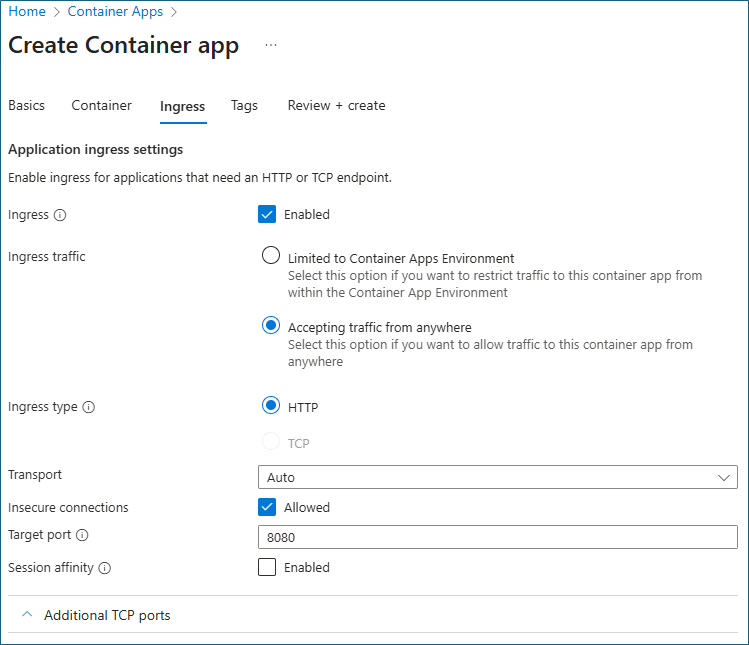Open the ellipsis menu beside page title

pos(271,46)
